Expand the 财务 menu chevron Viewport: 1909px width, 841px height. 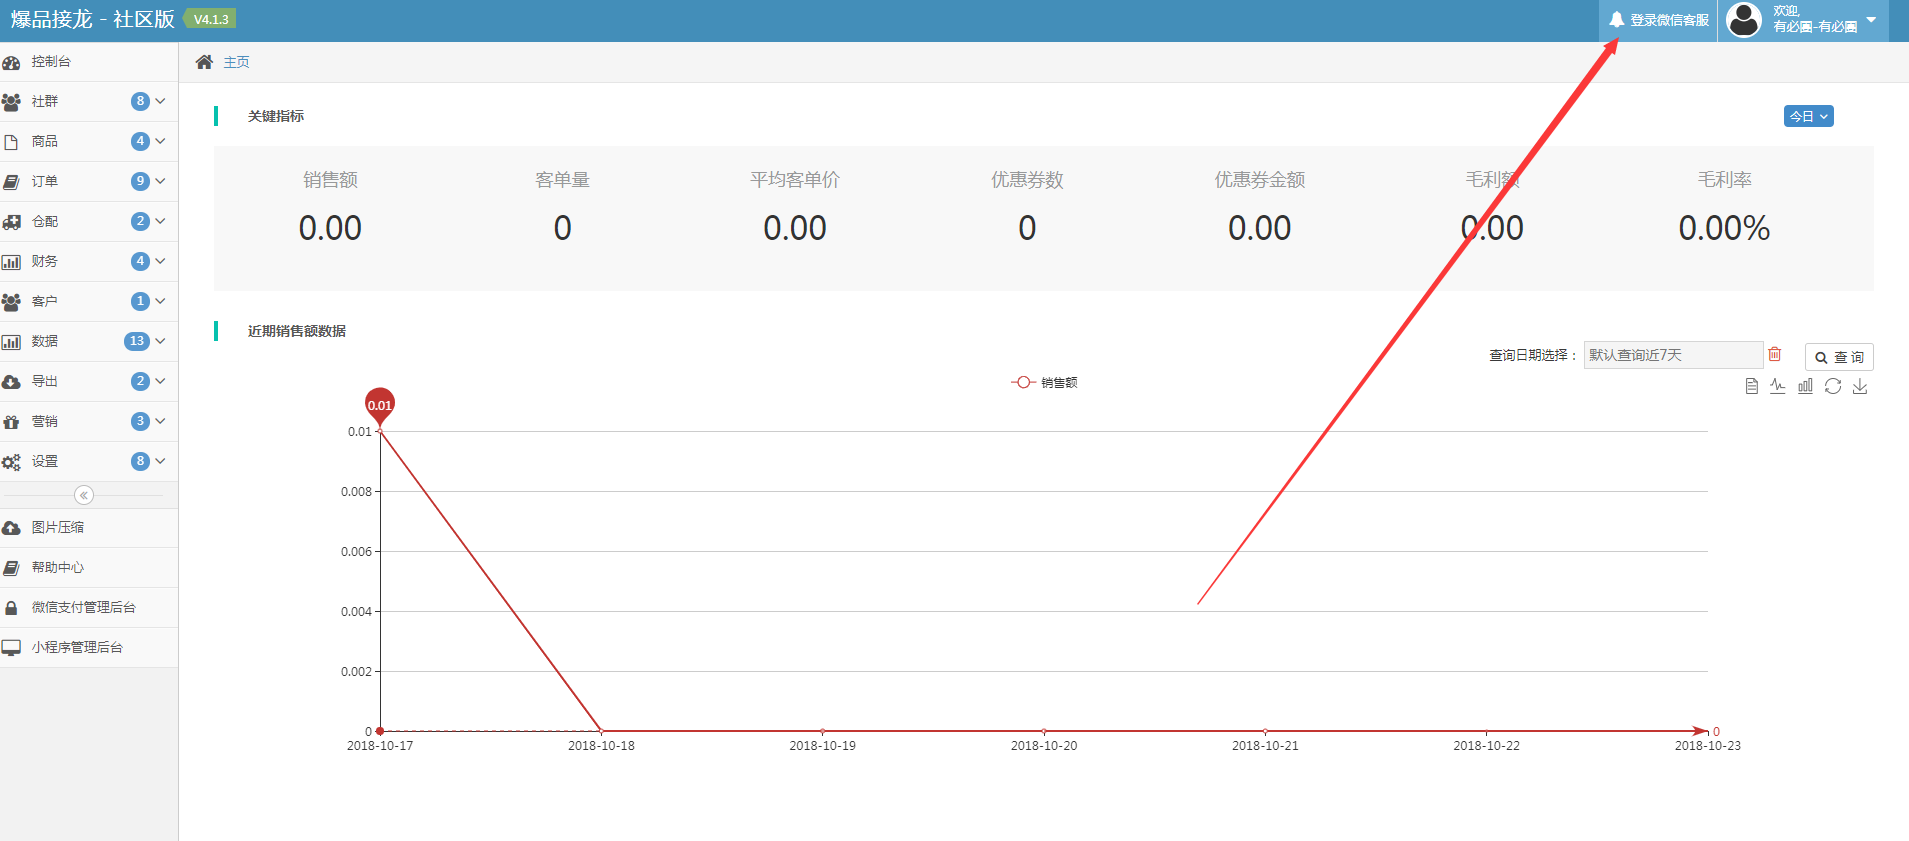click(x=160, y=261)
